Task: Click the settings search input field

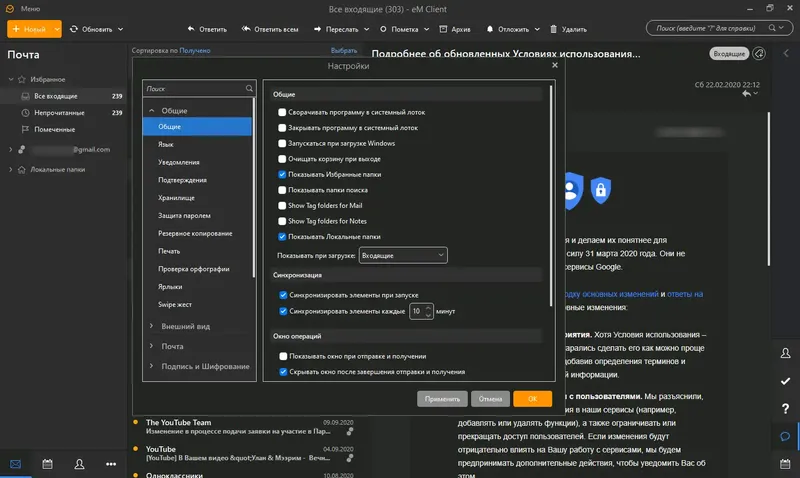Action: (x=190, y=89)
